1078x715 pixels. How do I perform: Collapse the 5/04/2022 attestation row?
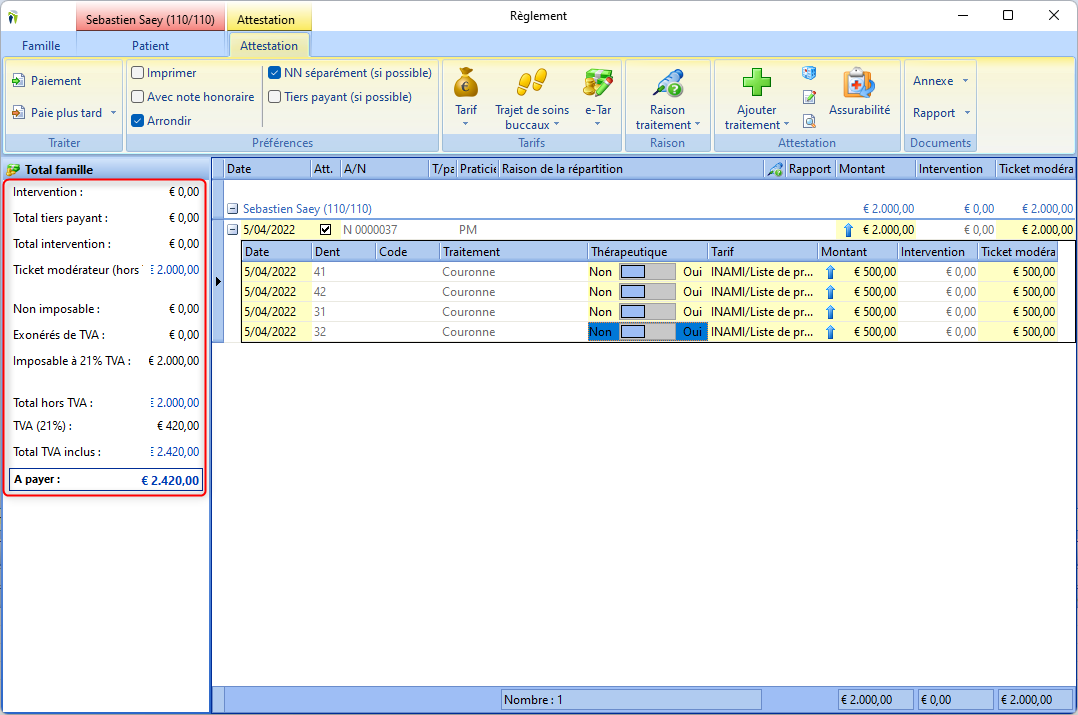pyautogui.click(x=232, y=230)
